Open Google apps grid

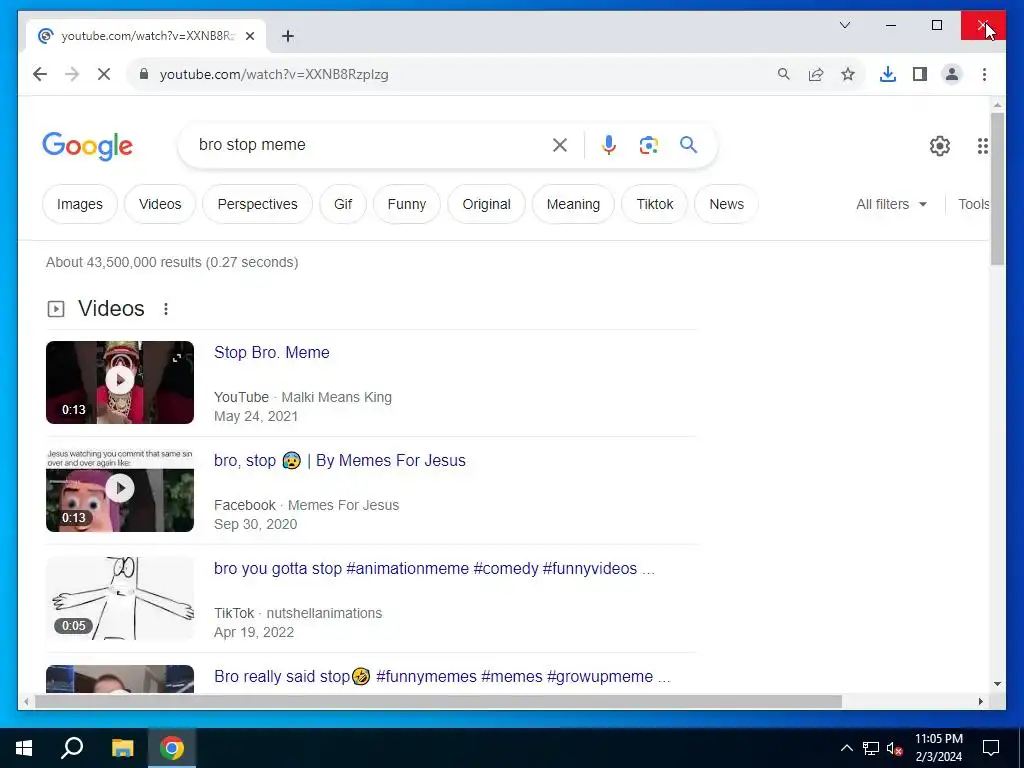pos(982,146)
